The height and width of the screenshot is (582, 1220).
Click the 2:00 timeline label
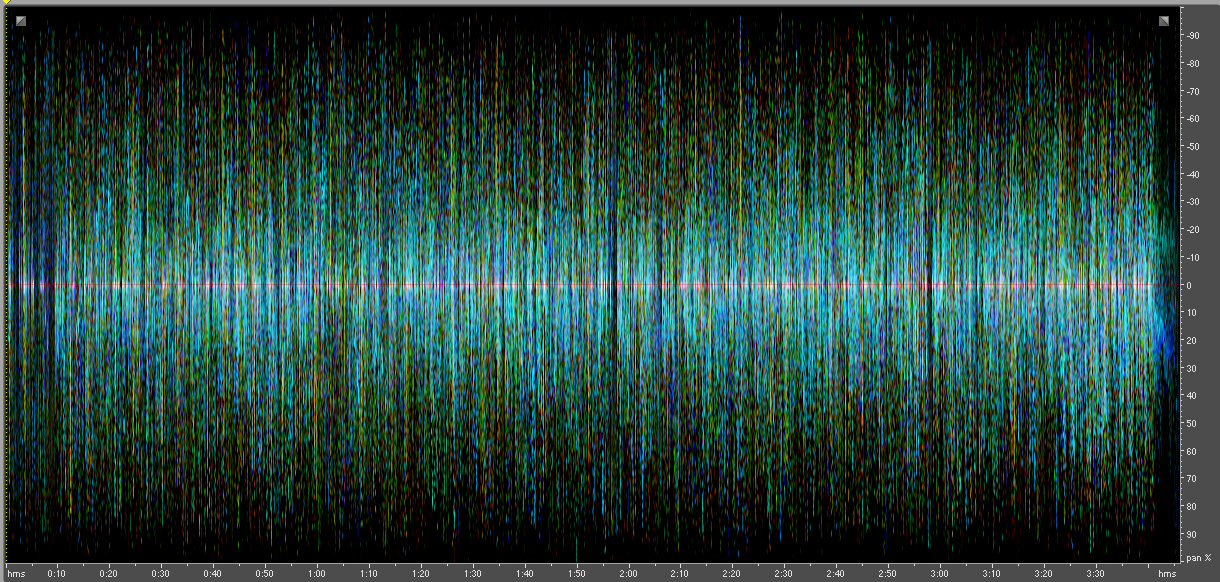pyautogui.click(x=628, y=574)
